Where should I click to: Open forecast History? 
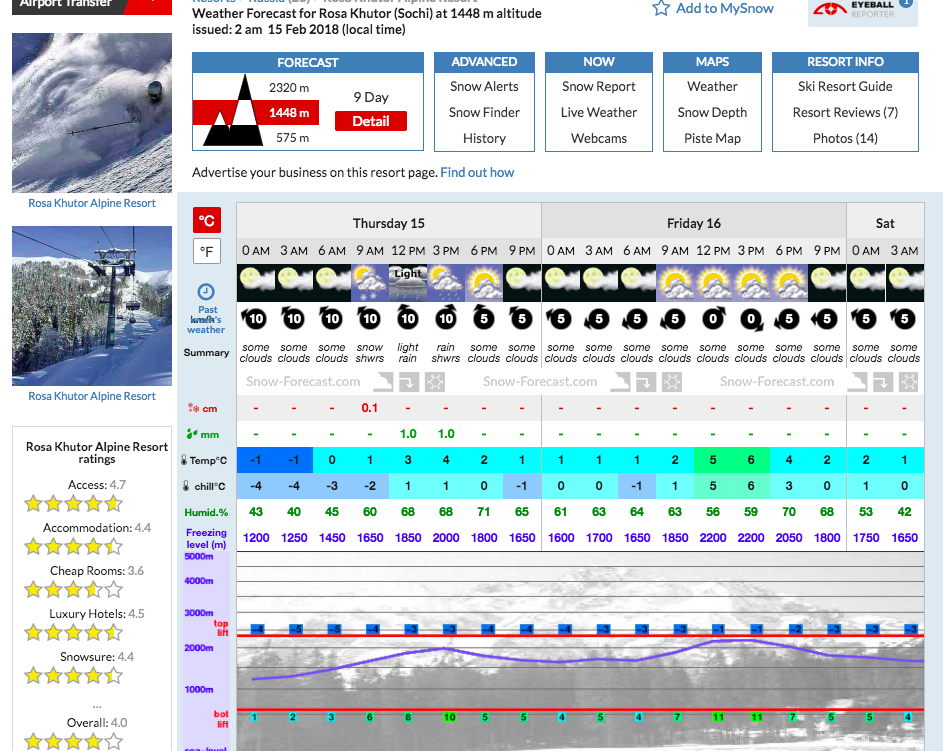tap(484, 138)
